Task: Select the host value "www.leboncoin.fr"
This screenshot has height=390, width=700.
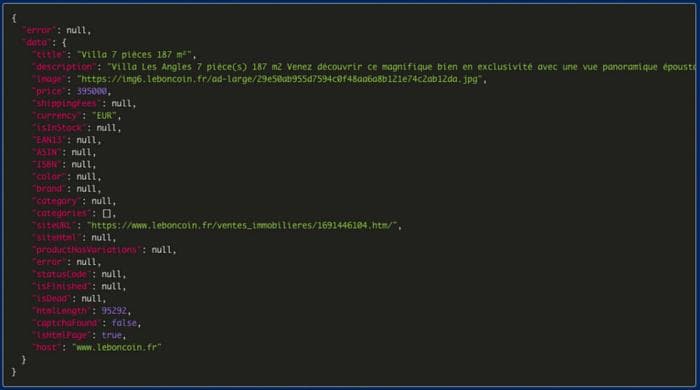Action: [117, 347]
